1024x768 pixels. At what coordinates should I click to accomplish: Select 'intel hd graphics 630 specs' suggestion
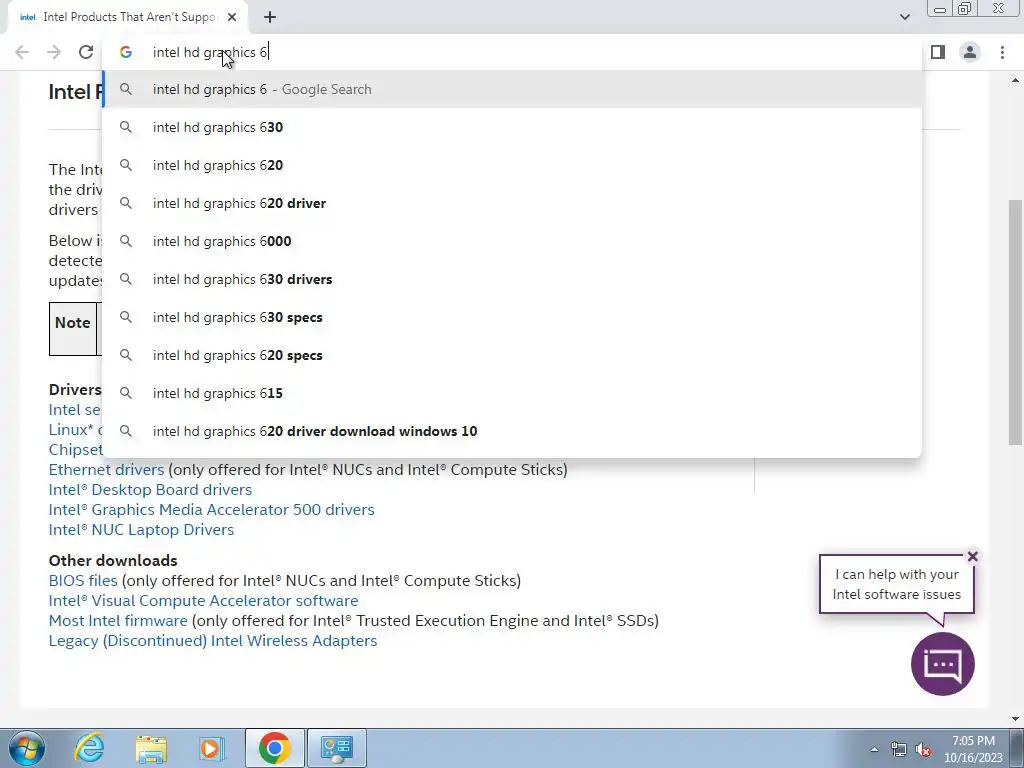click(x=513, y=317)
